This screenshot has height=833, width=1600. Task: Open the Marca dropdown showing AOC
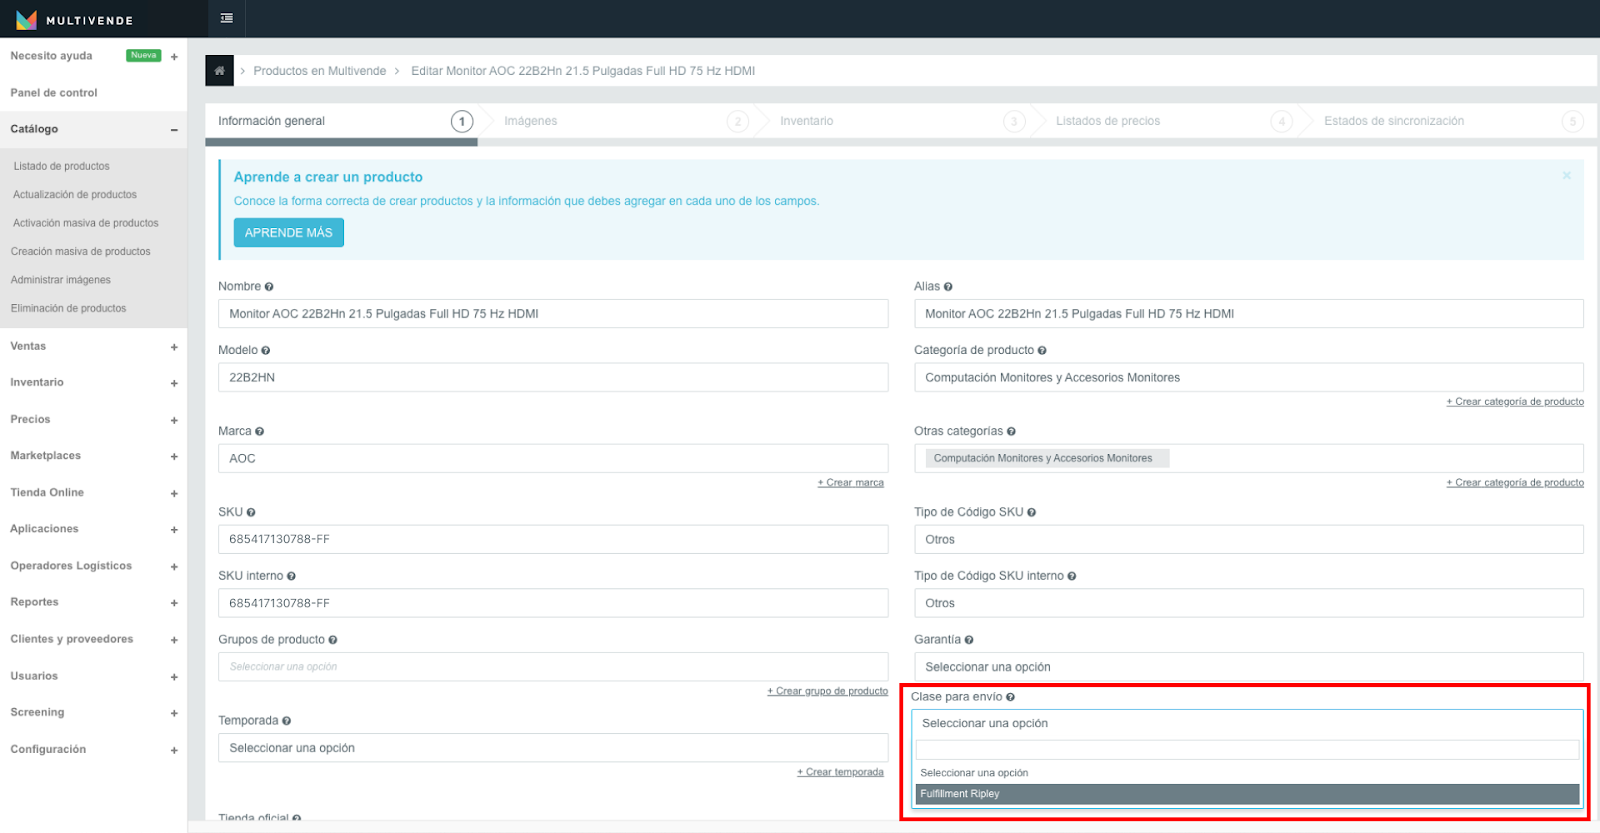553,459
